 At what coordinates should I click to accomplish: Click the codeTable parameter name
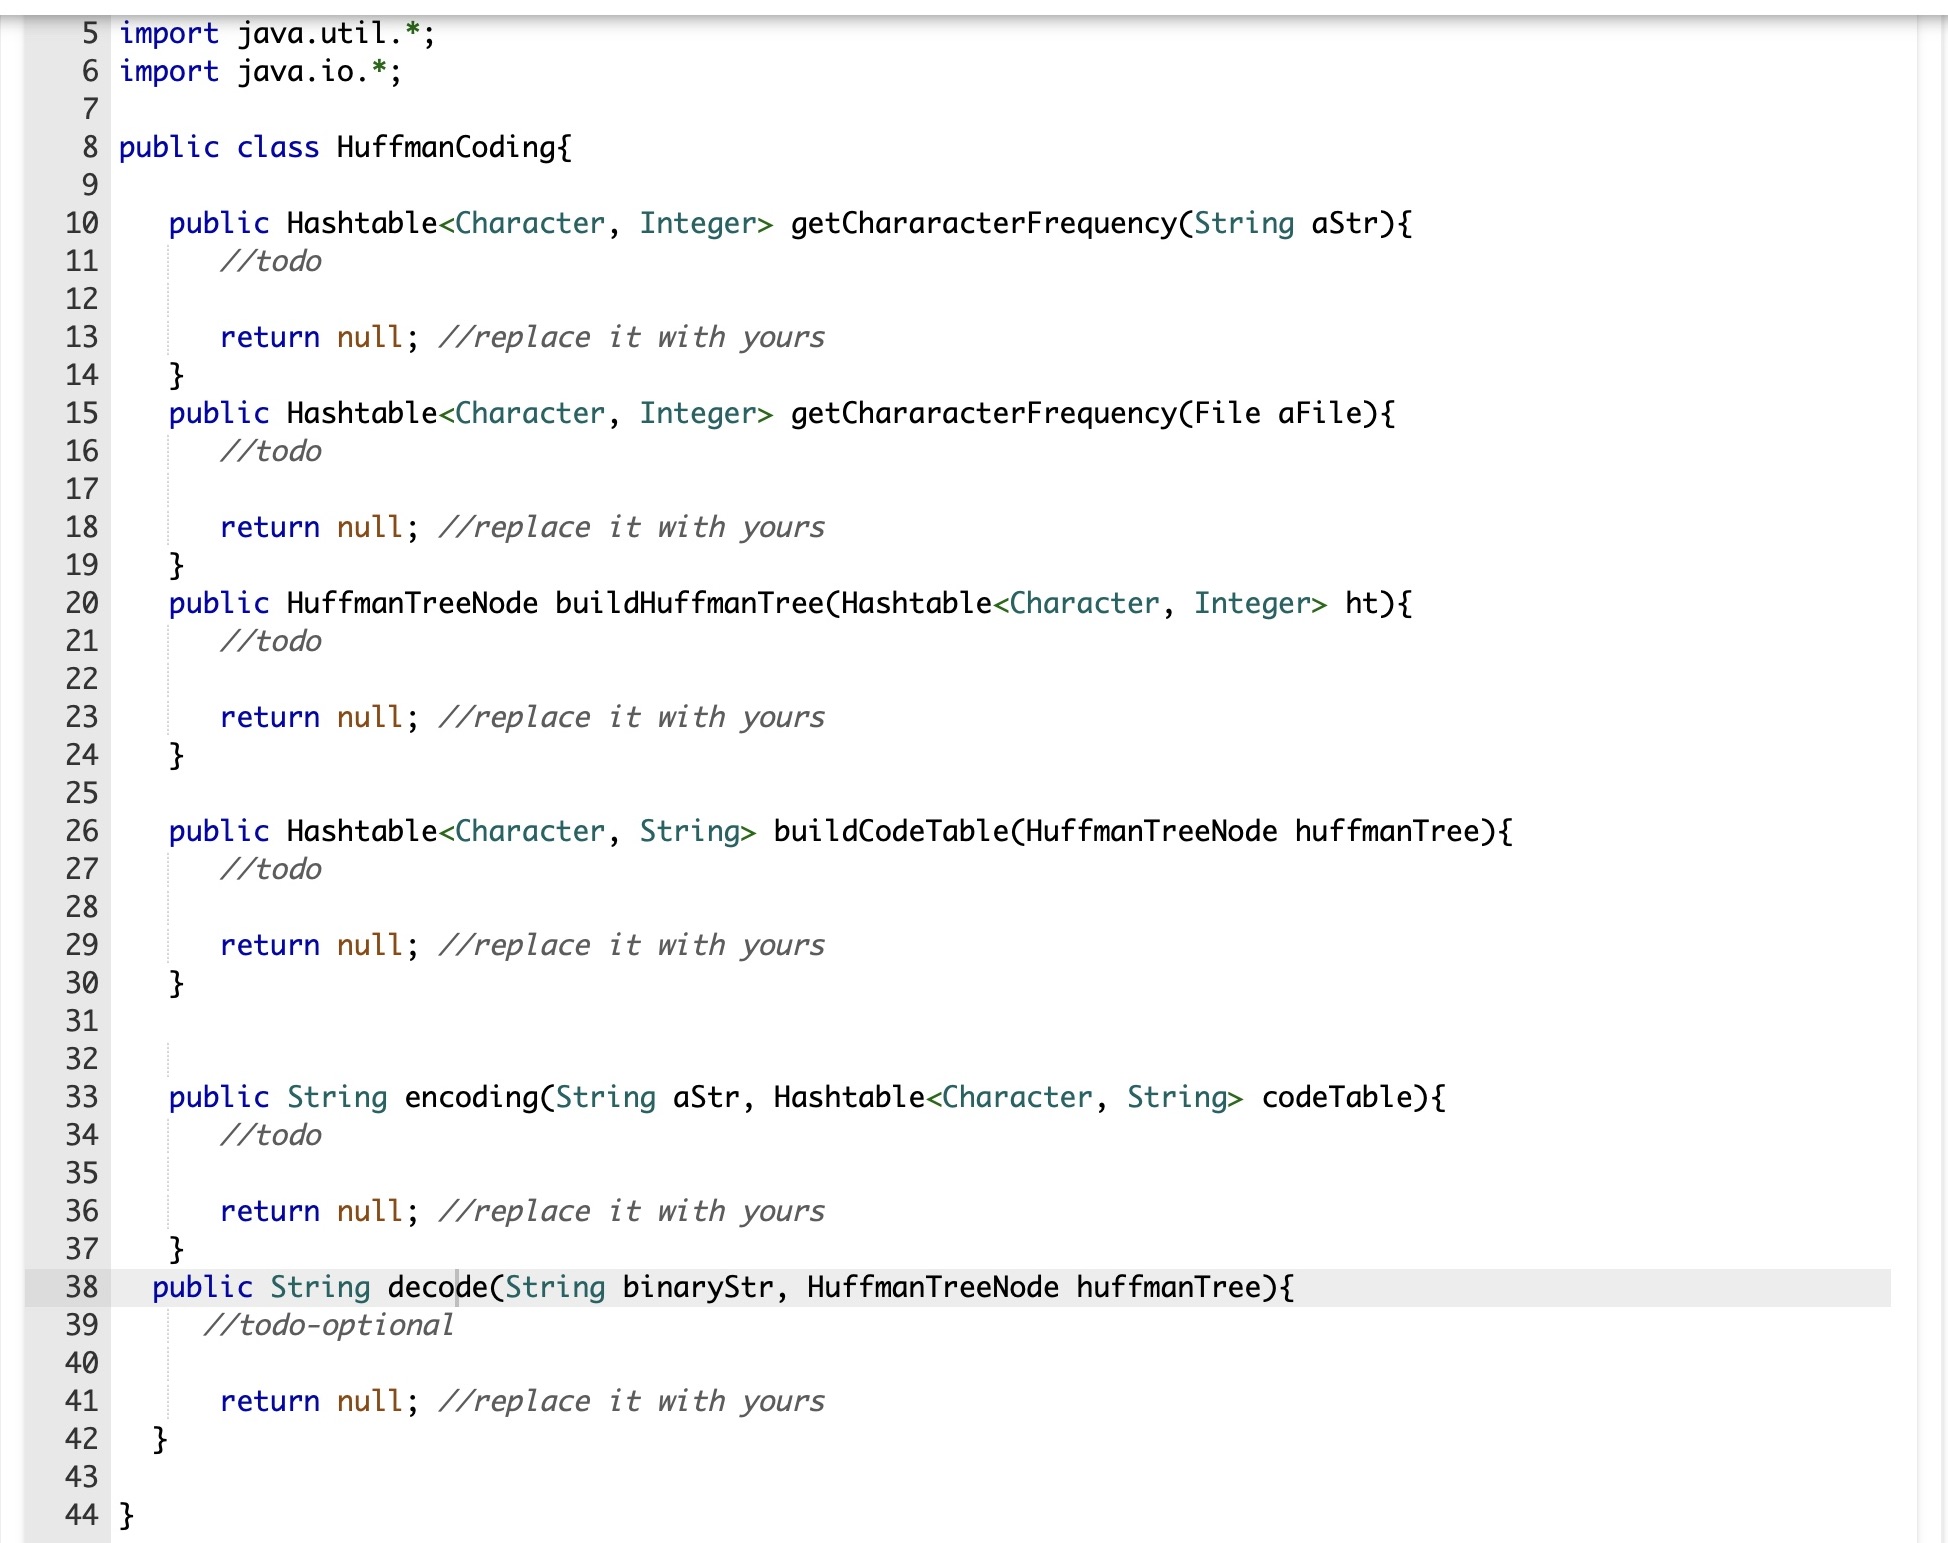click(x=1337, y=1097)
